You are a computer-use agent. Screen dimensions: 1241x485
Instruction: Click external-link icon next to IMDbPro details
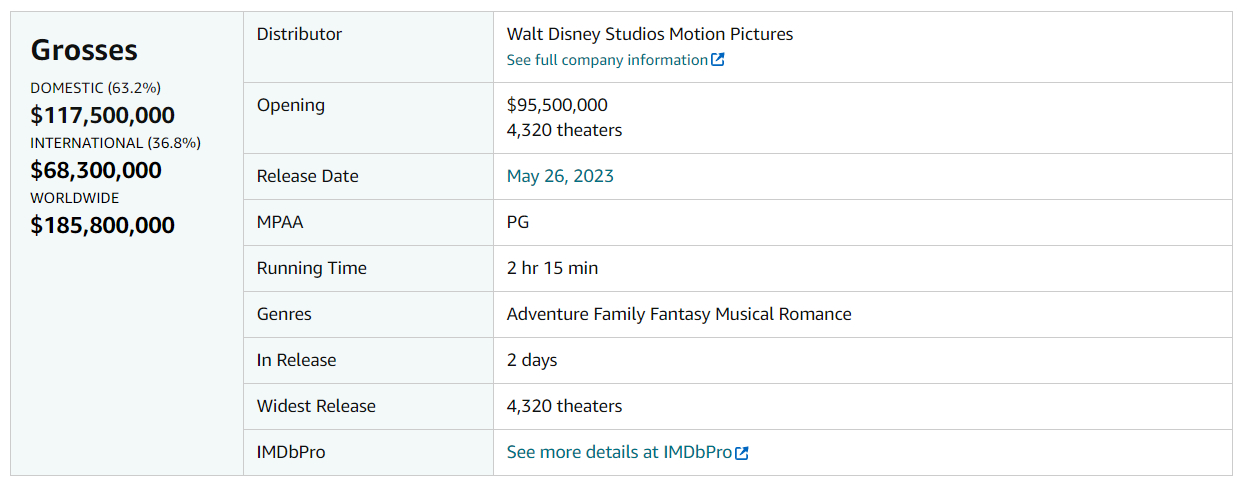coord(742,453)
